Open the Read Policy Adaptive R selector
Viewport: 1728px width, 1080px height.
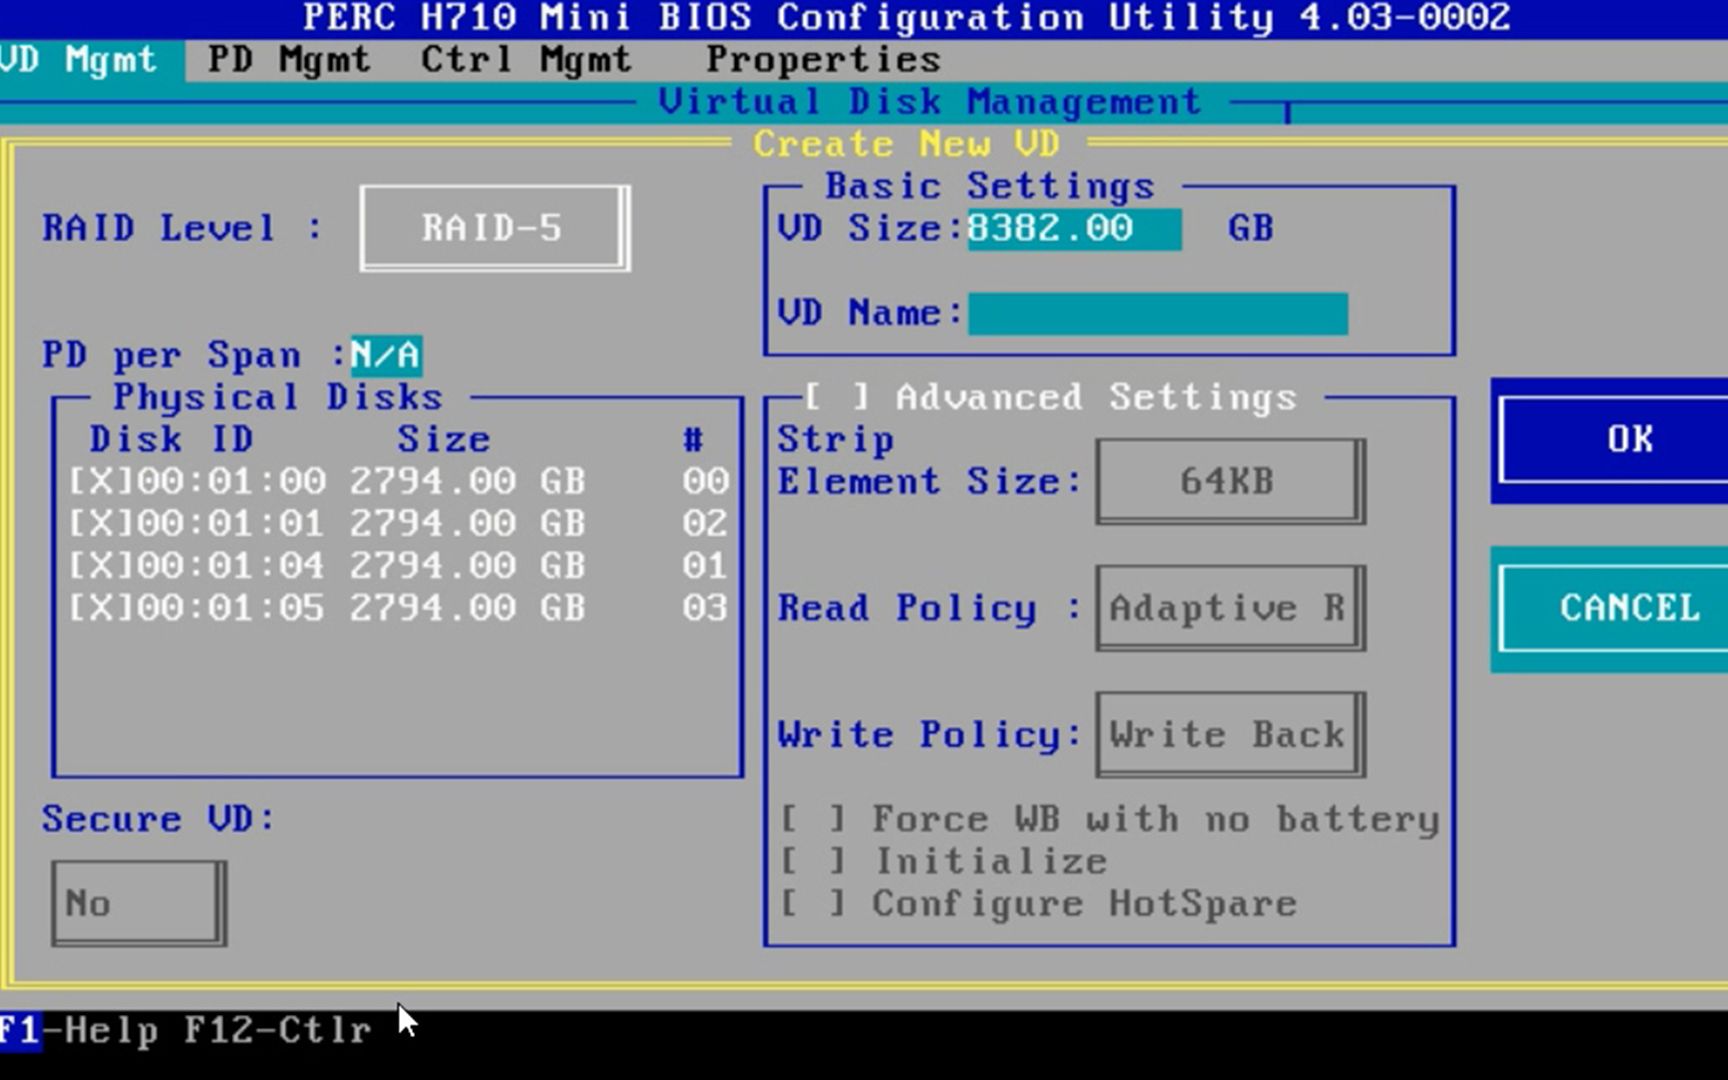pyautogui.click(x=1230, y=608)
